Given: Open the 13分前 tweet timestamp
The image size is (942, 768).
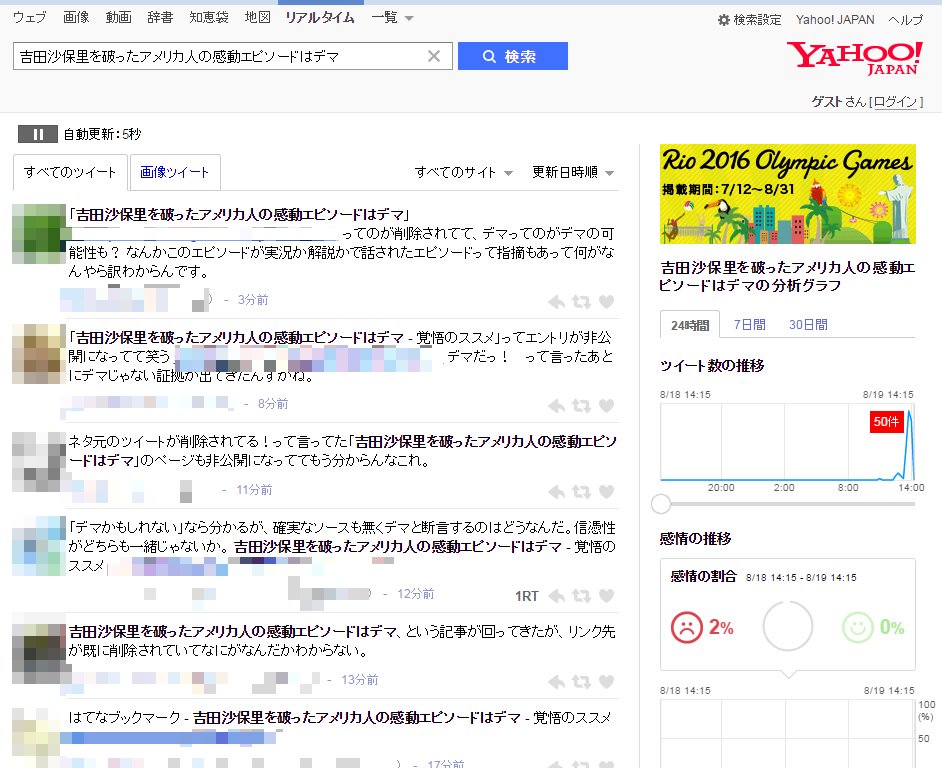Looking at the screenshot, I should point(360,680).
